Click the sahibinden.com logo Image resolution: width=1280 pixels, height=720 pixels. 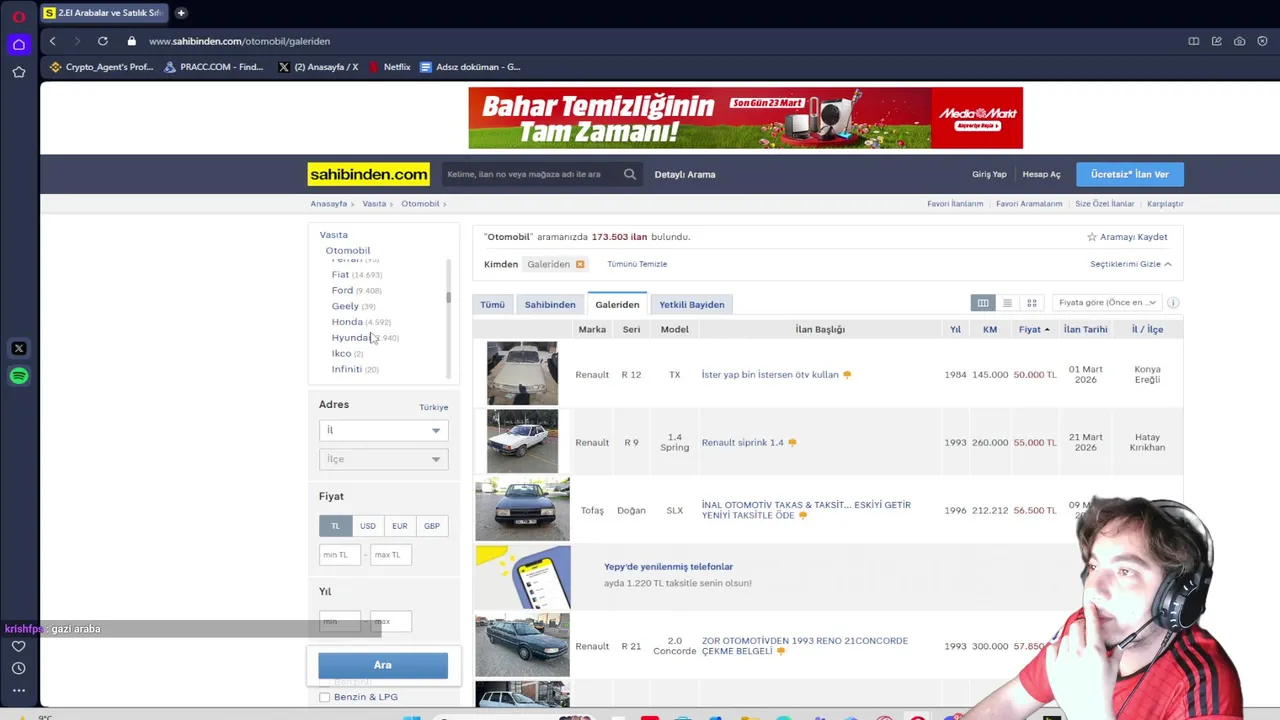point(368,174)
